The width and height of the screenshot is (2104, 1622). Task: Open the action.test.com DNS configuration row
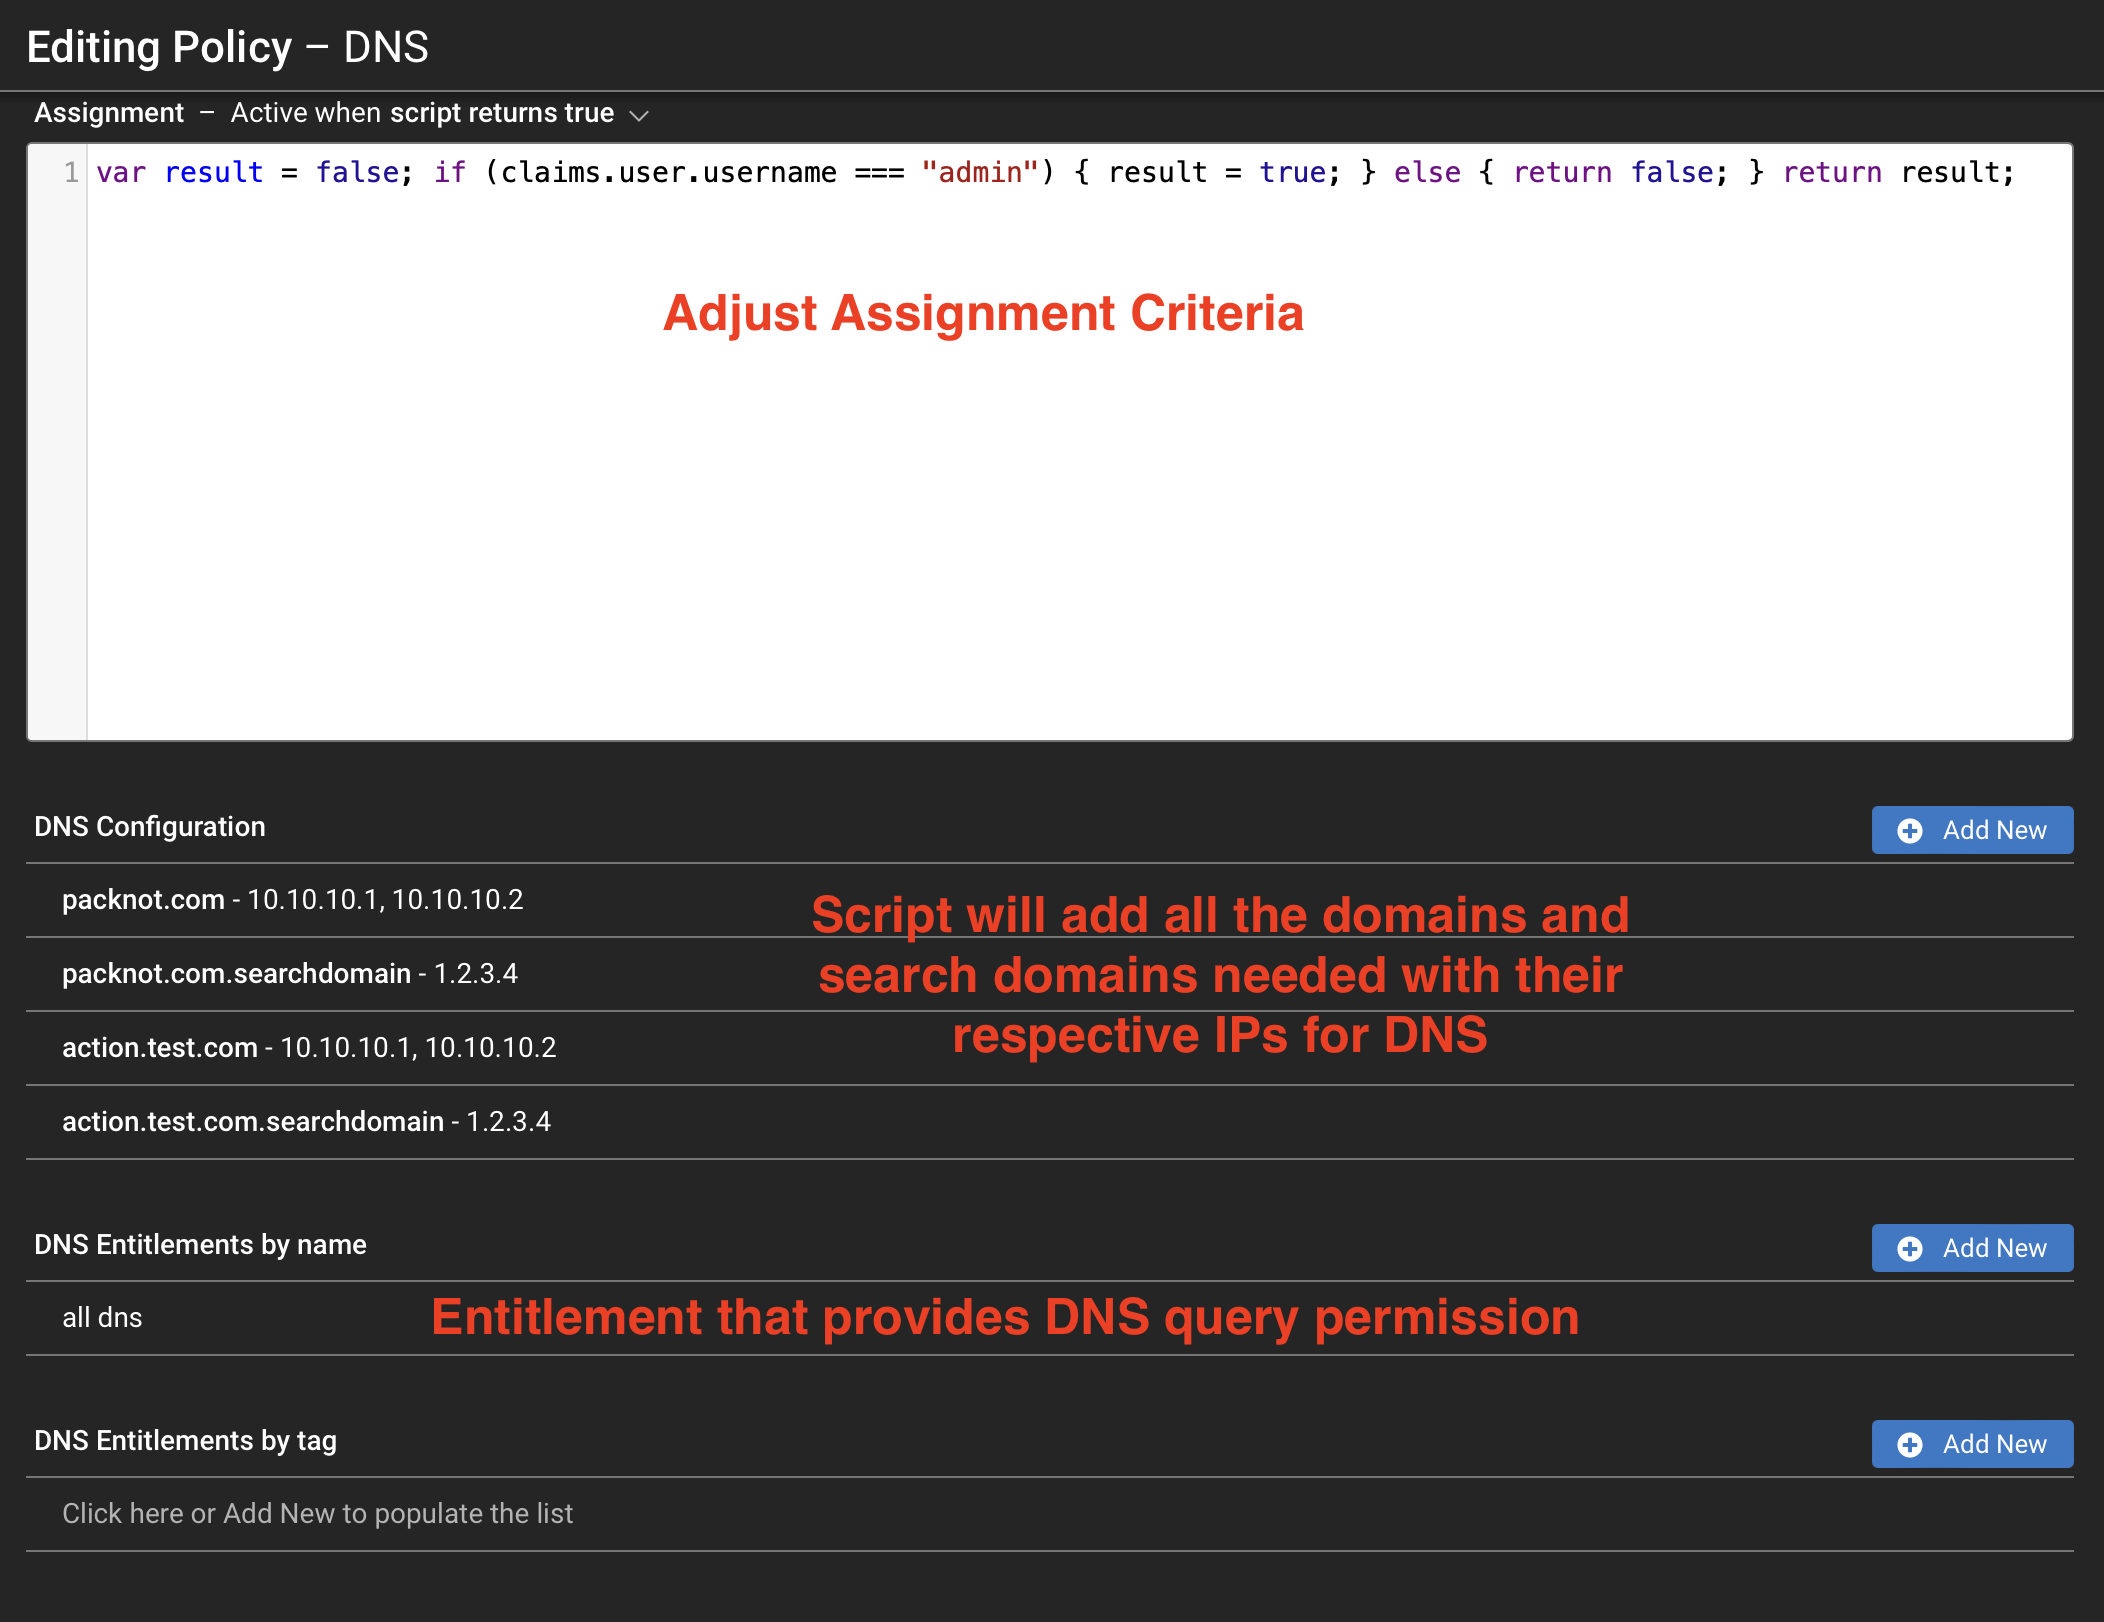(310, 1047)
